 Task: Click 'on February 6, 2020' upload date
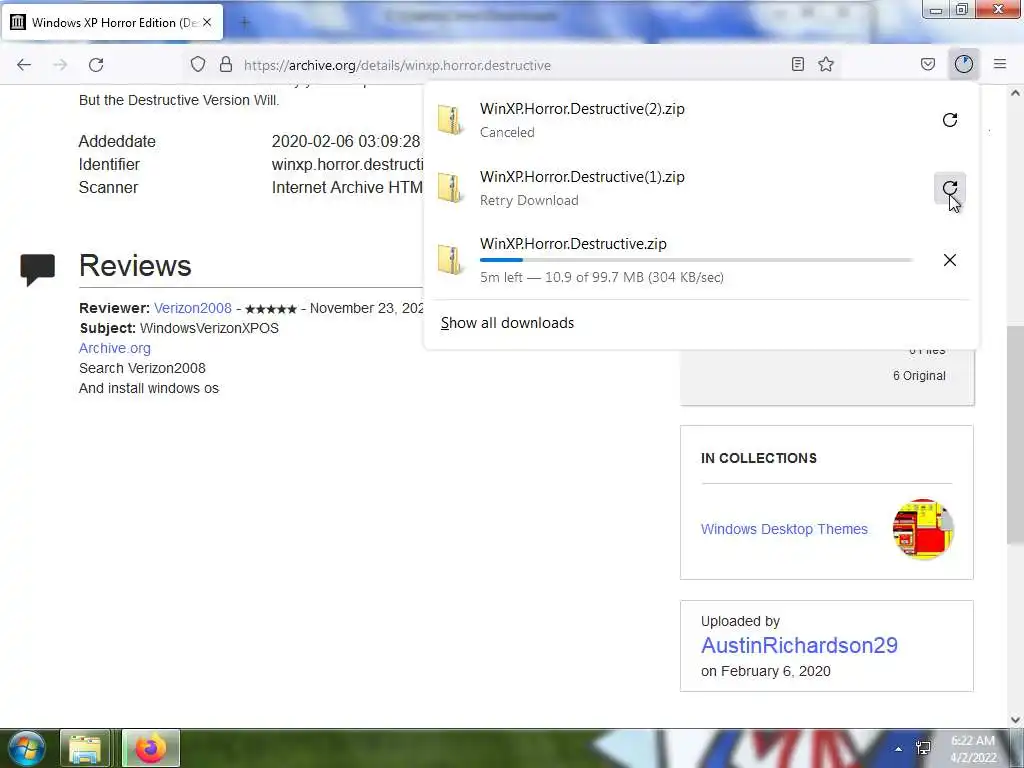coord(765,671)
